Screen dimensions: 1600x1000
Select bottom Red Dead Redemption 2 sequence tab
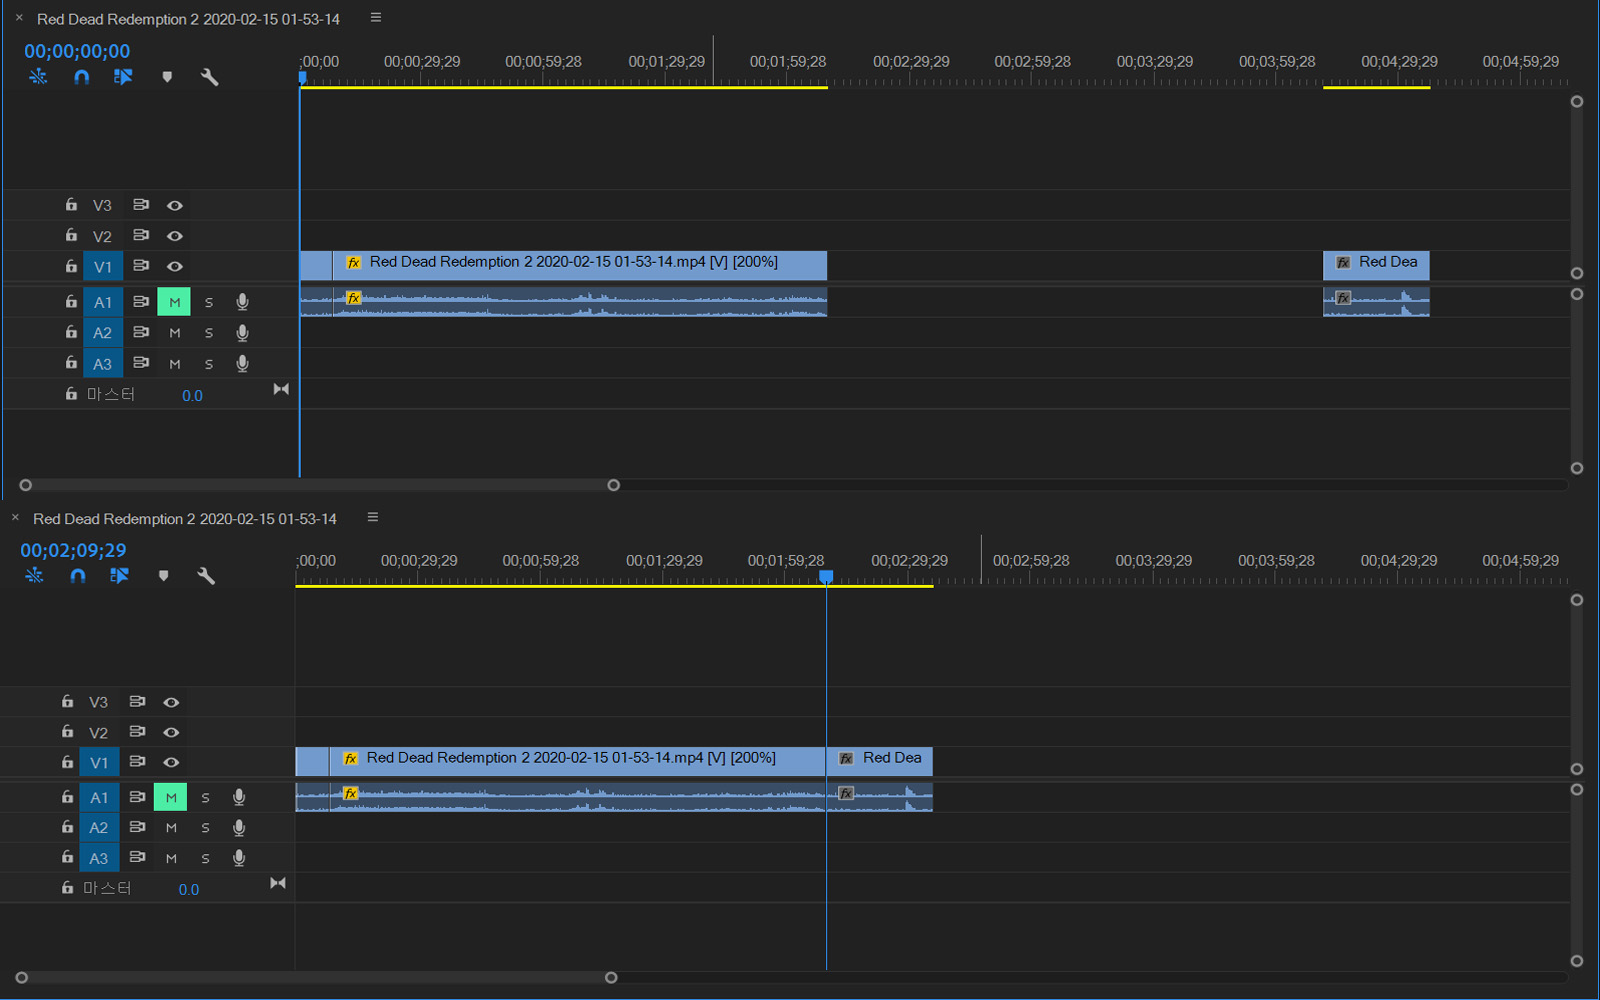pos(185,519)
